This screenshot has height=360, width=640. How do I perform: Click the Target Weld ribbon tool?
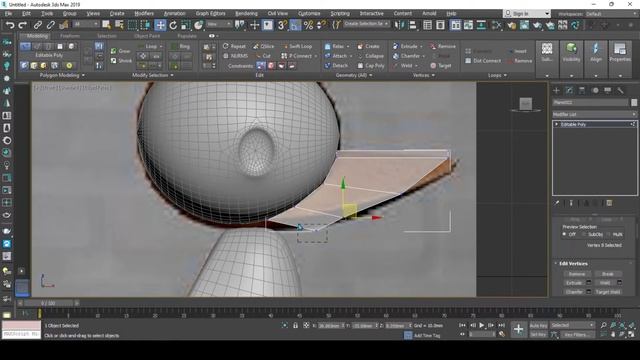pyautogui.click(x=441, y=65)
